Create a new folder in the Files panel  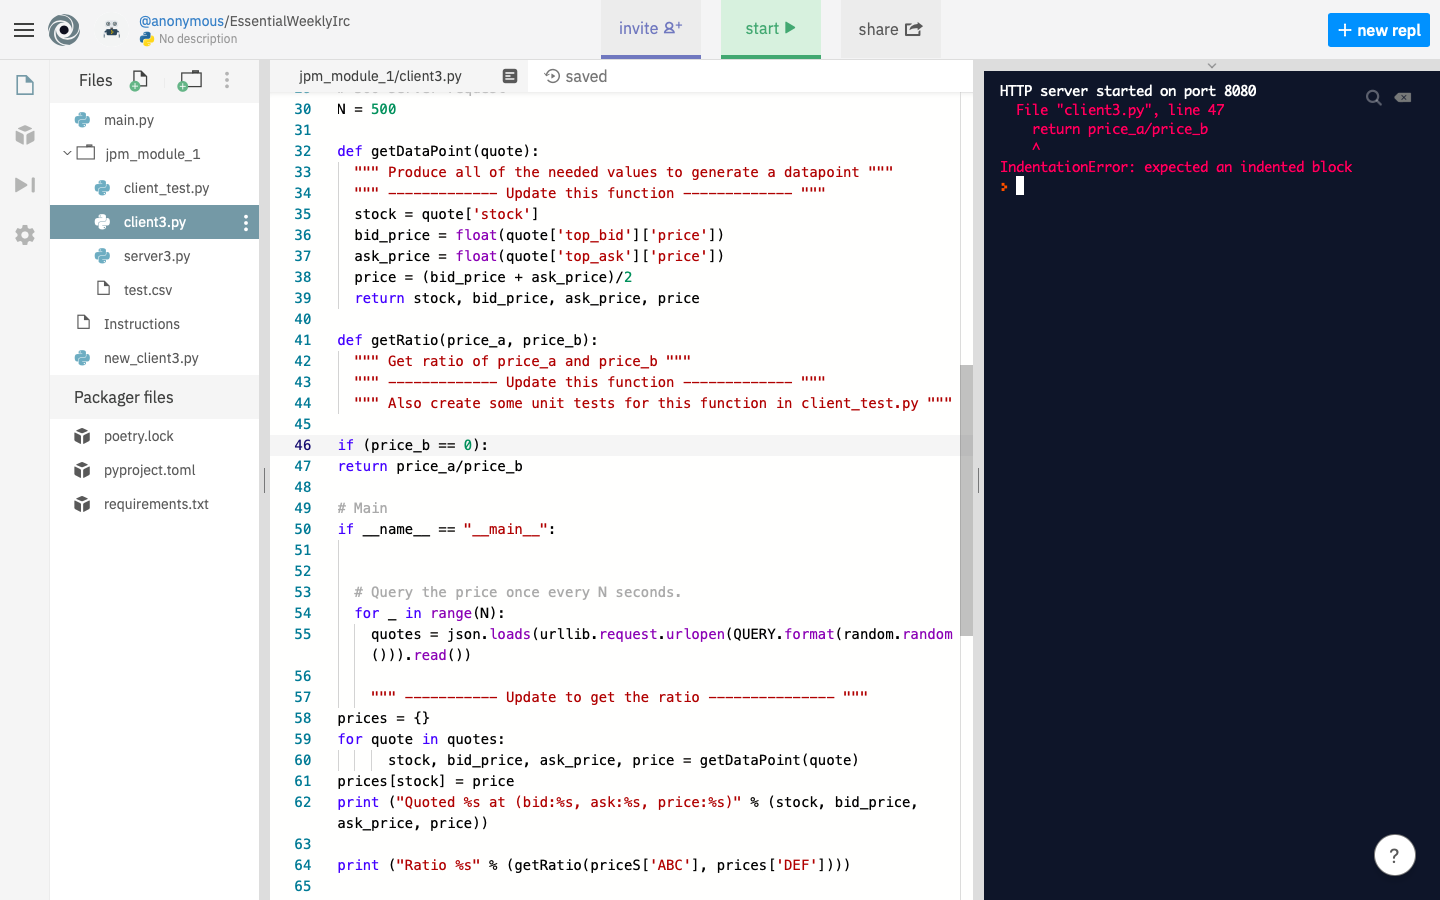(189, 80)
